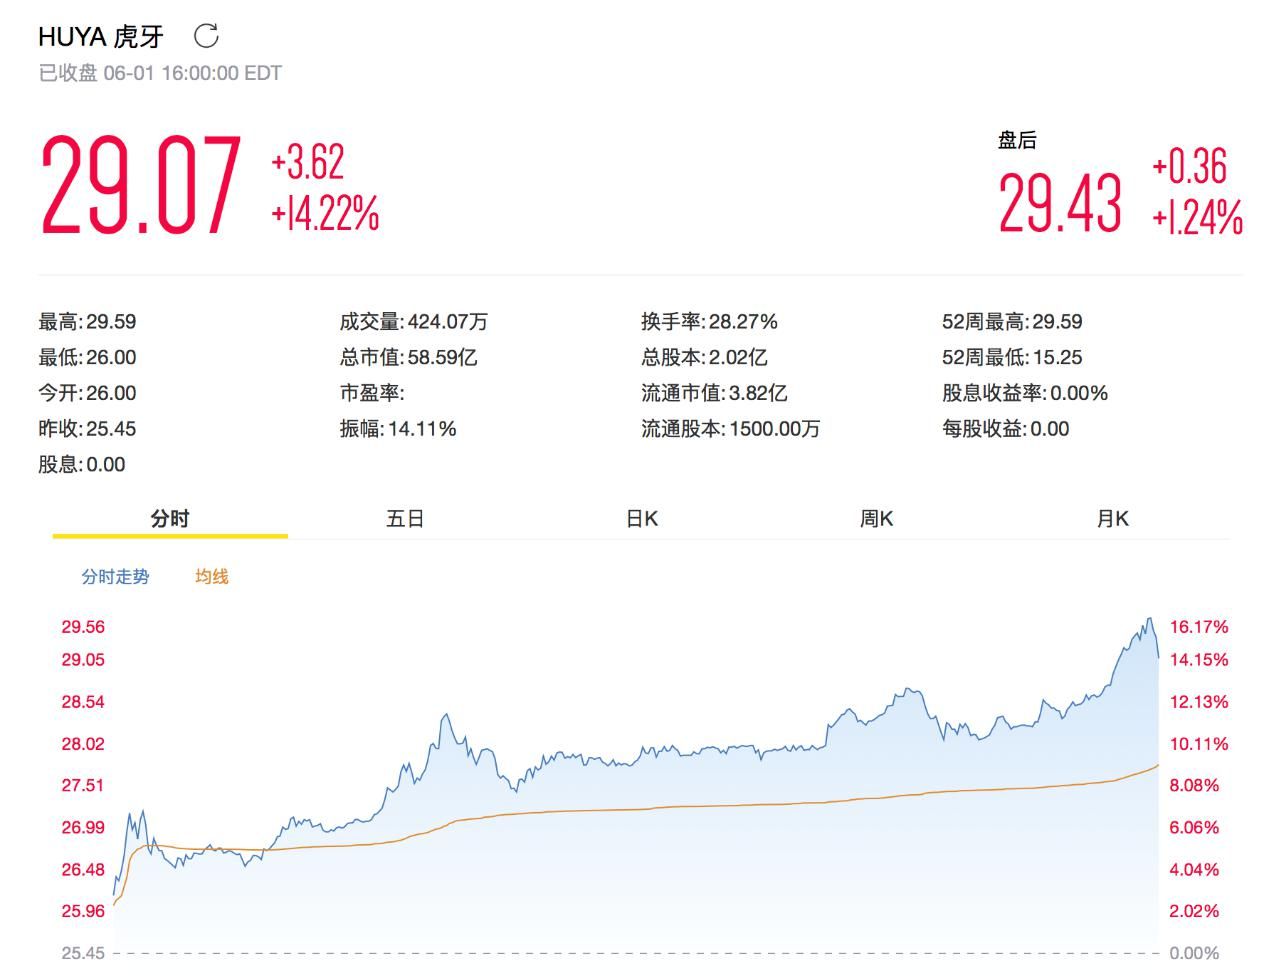Click the 52周最低:15.25 value
The height and width of the screenshot is (977, 1264).
coord(1012,358)
